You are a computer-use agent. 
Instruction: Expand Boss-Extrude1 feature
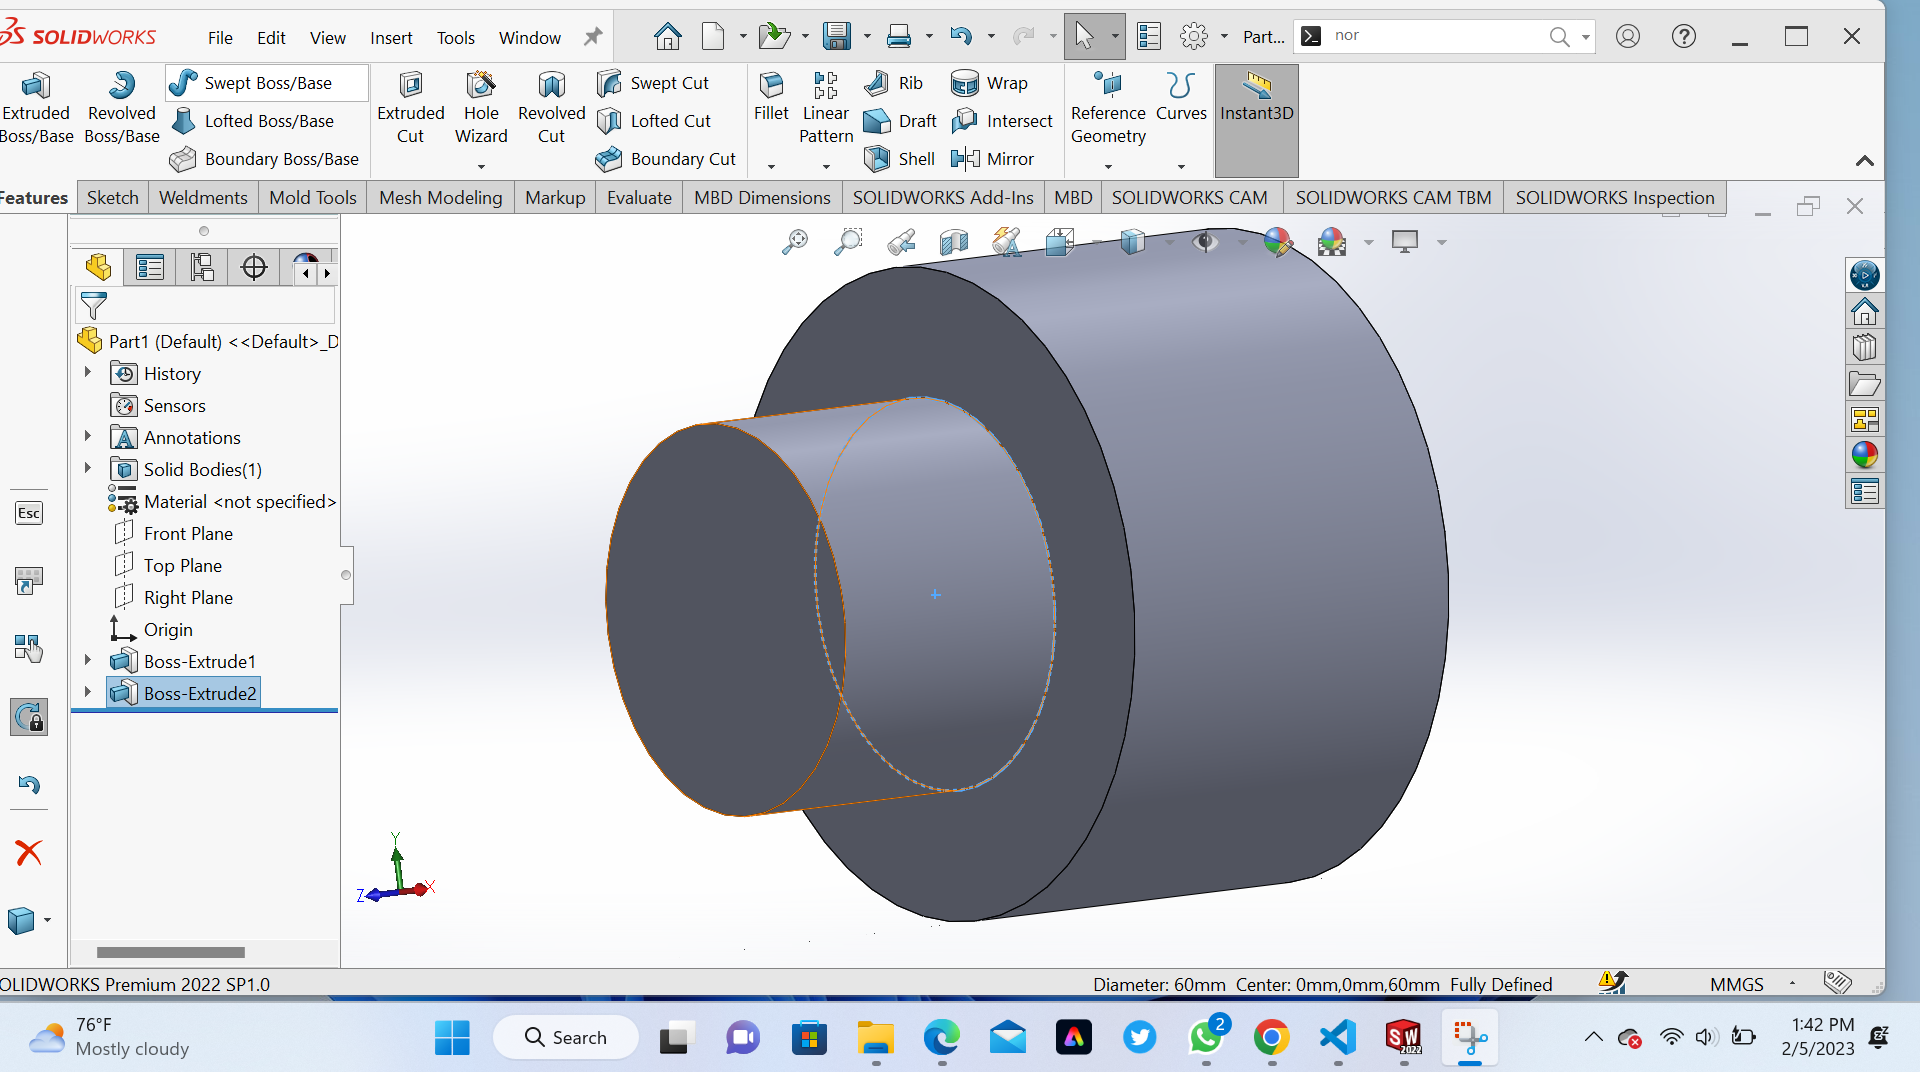[x=88, y=660]
